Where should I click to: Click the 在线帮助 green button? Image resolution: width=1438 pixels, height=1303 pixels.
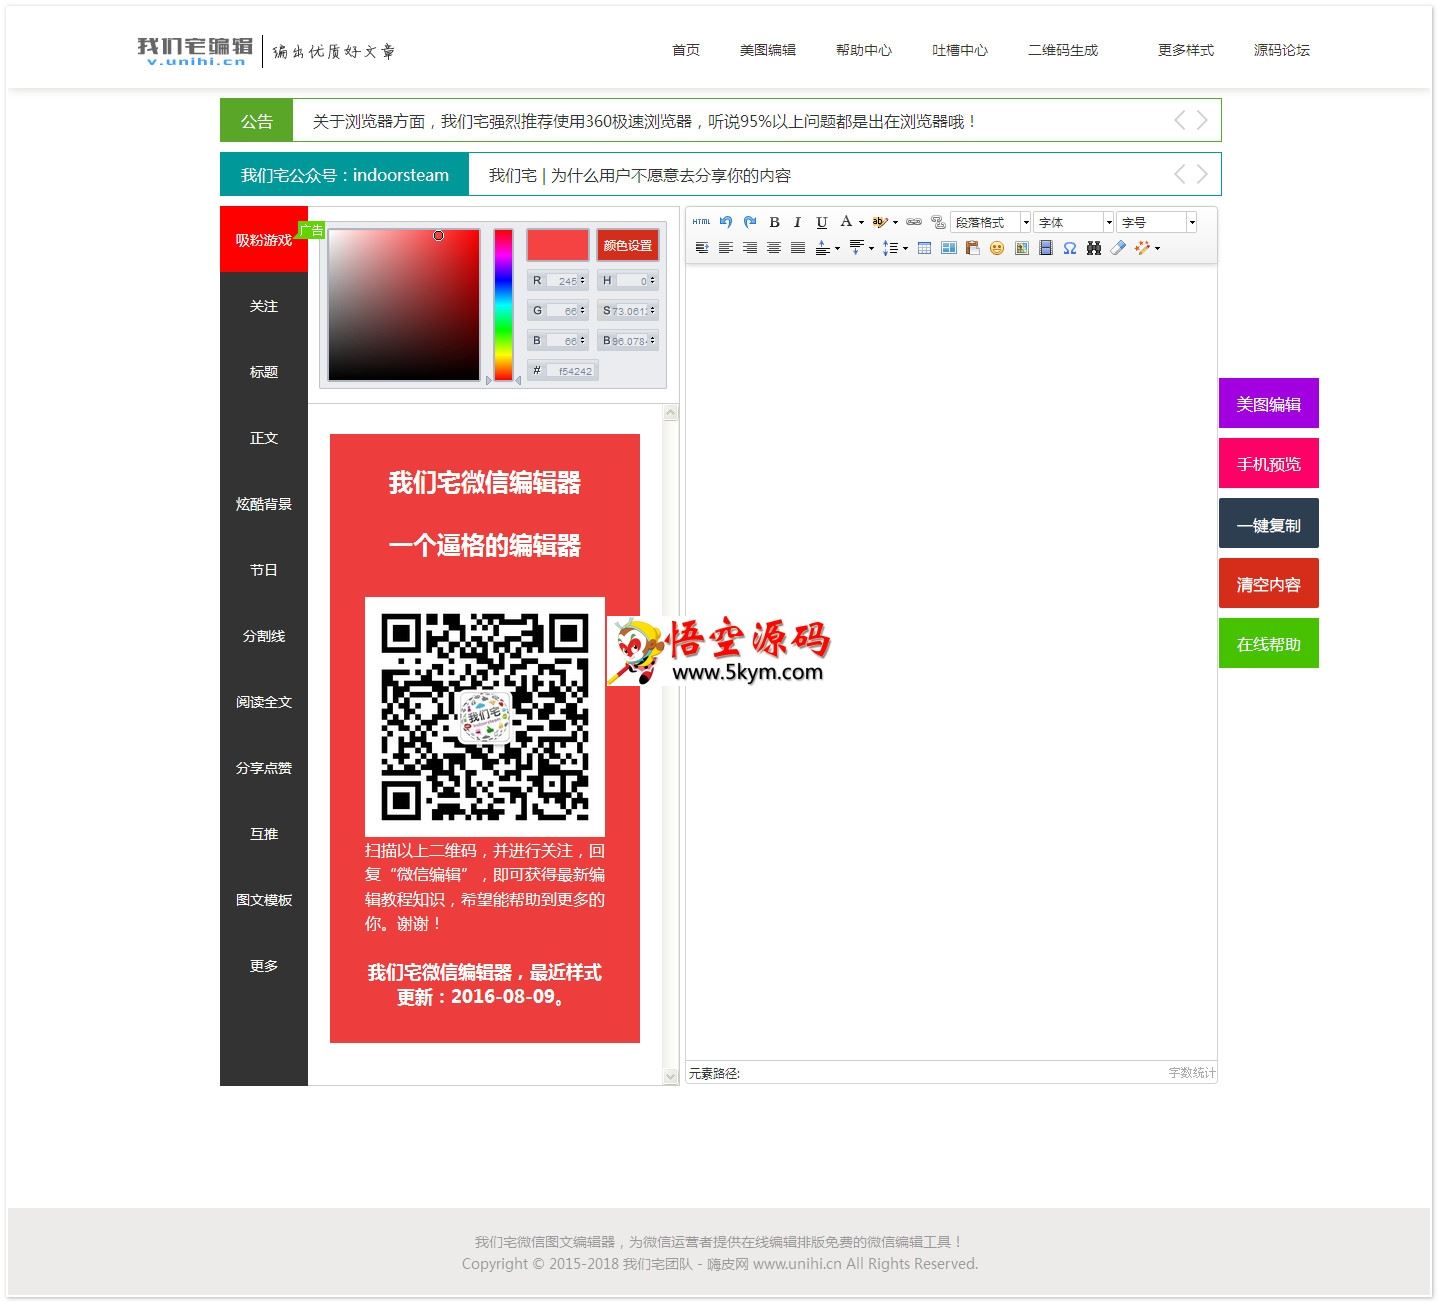(1269, 644)
